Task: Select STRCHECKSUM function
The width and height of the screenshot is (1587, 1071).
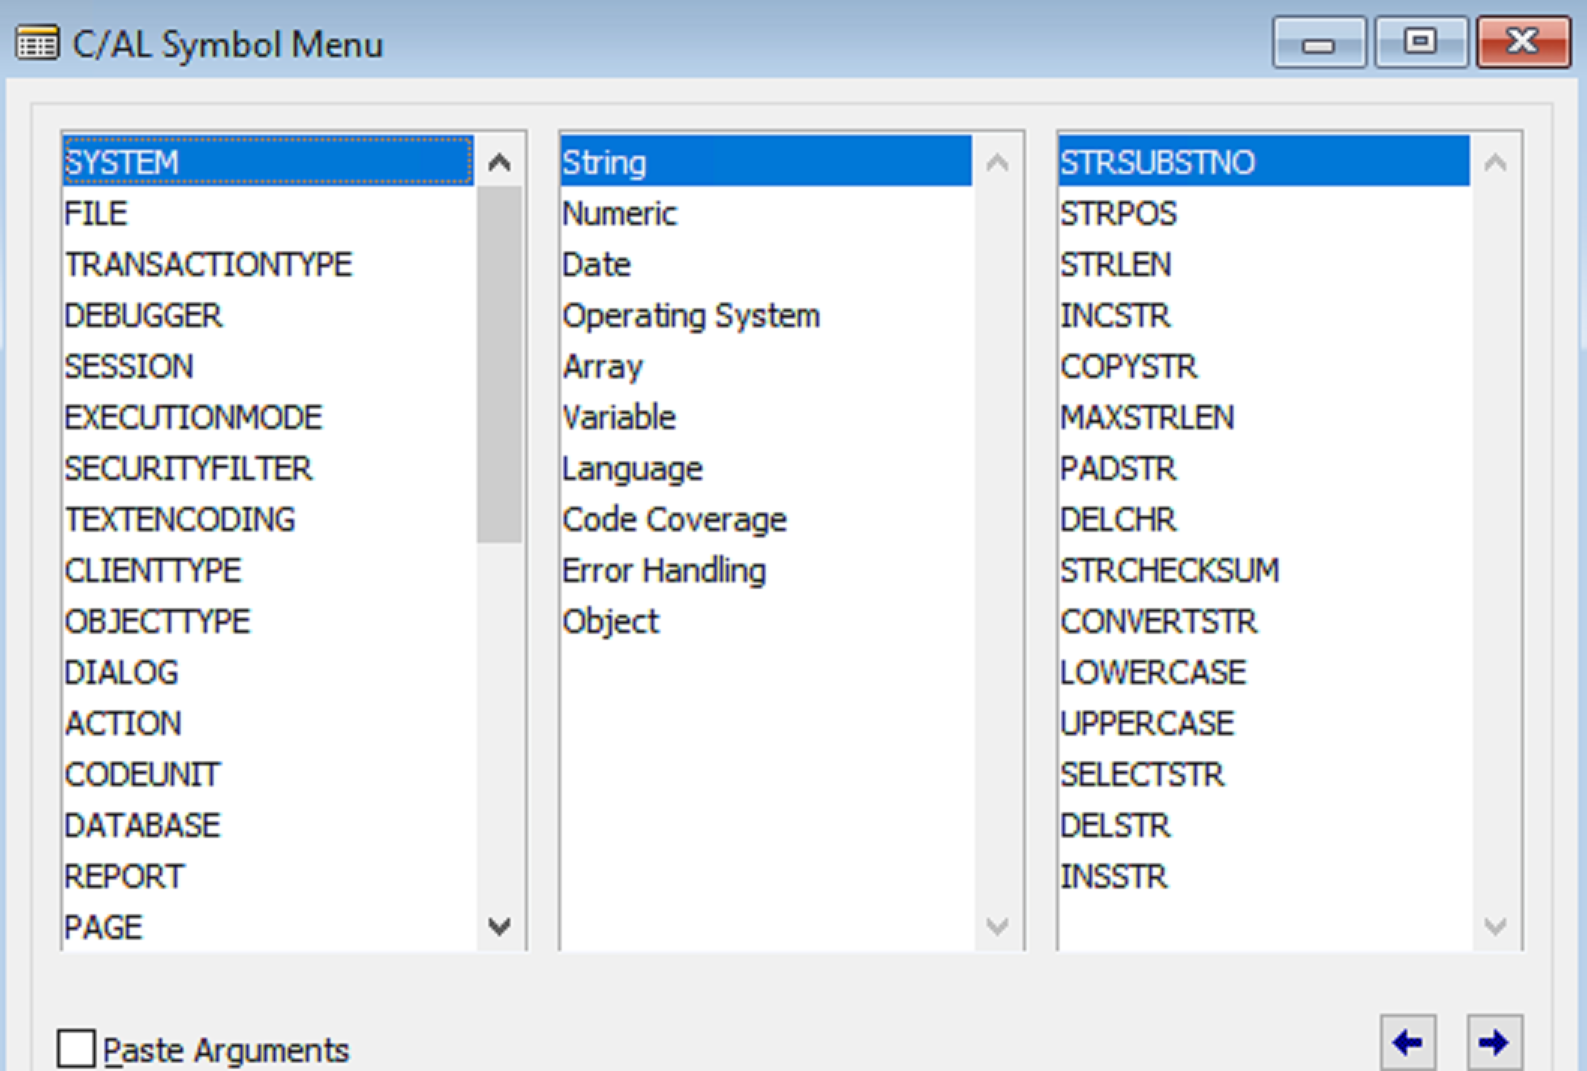Action: coord(1264,570)
